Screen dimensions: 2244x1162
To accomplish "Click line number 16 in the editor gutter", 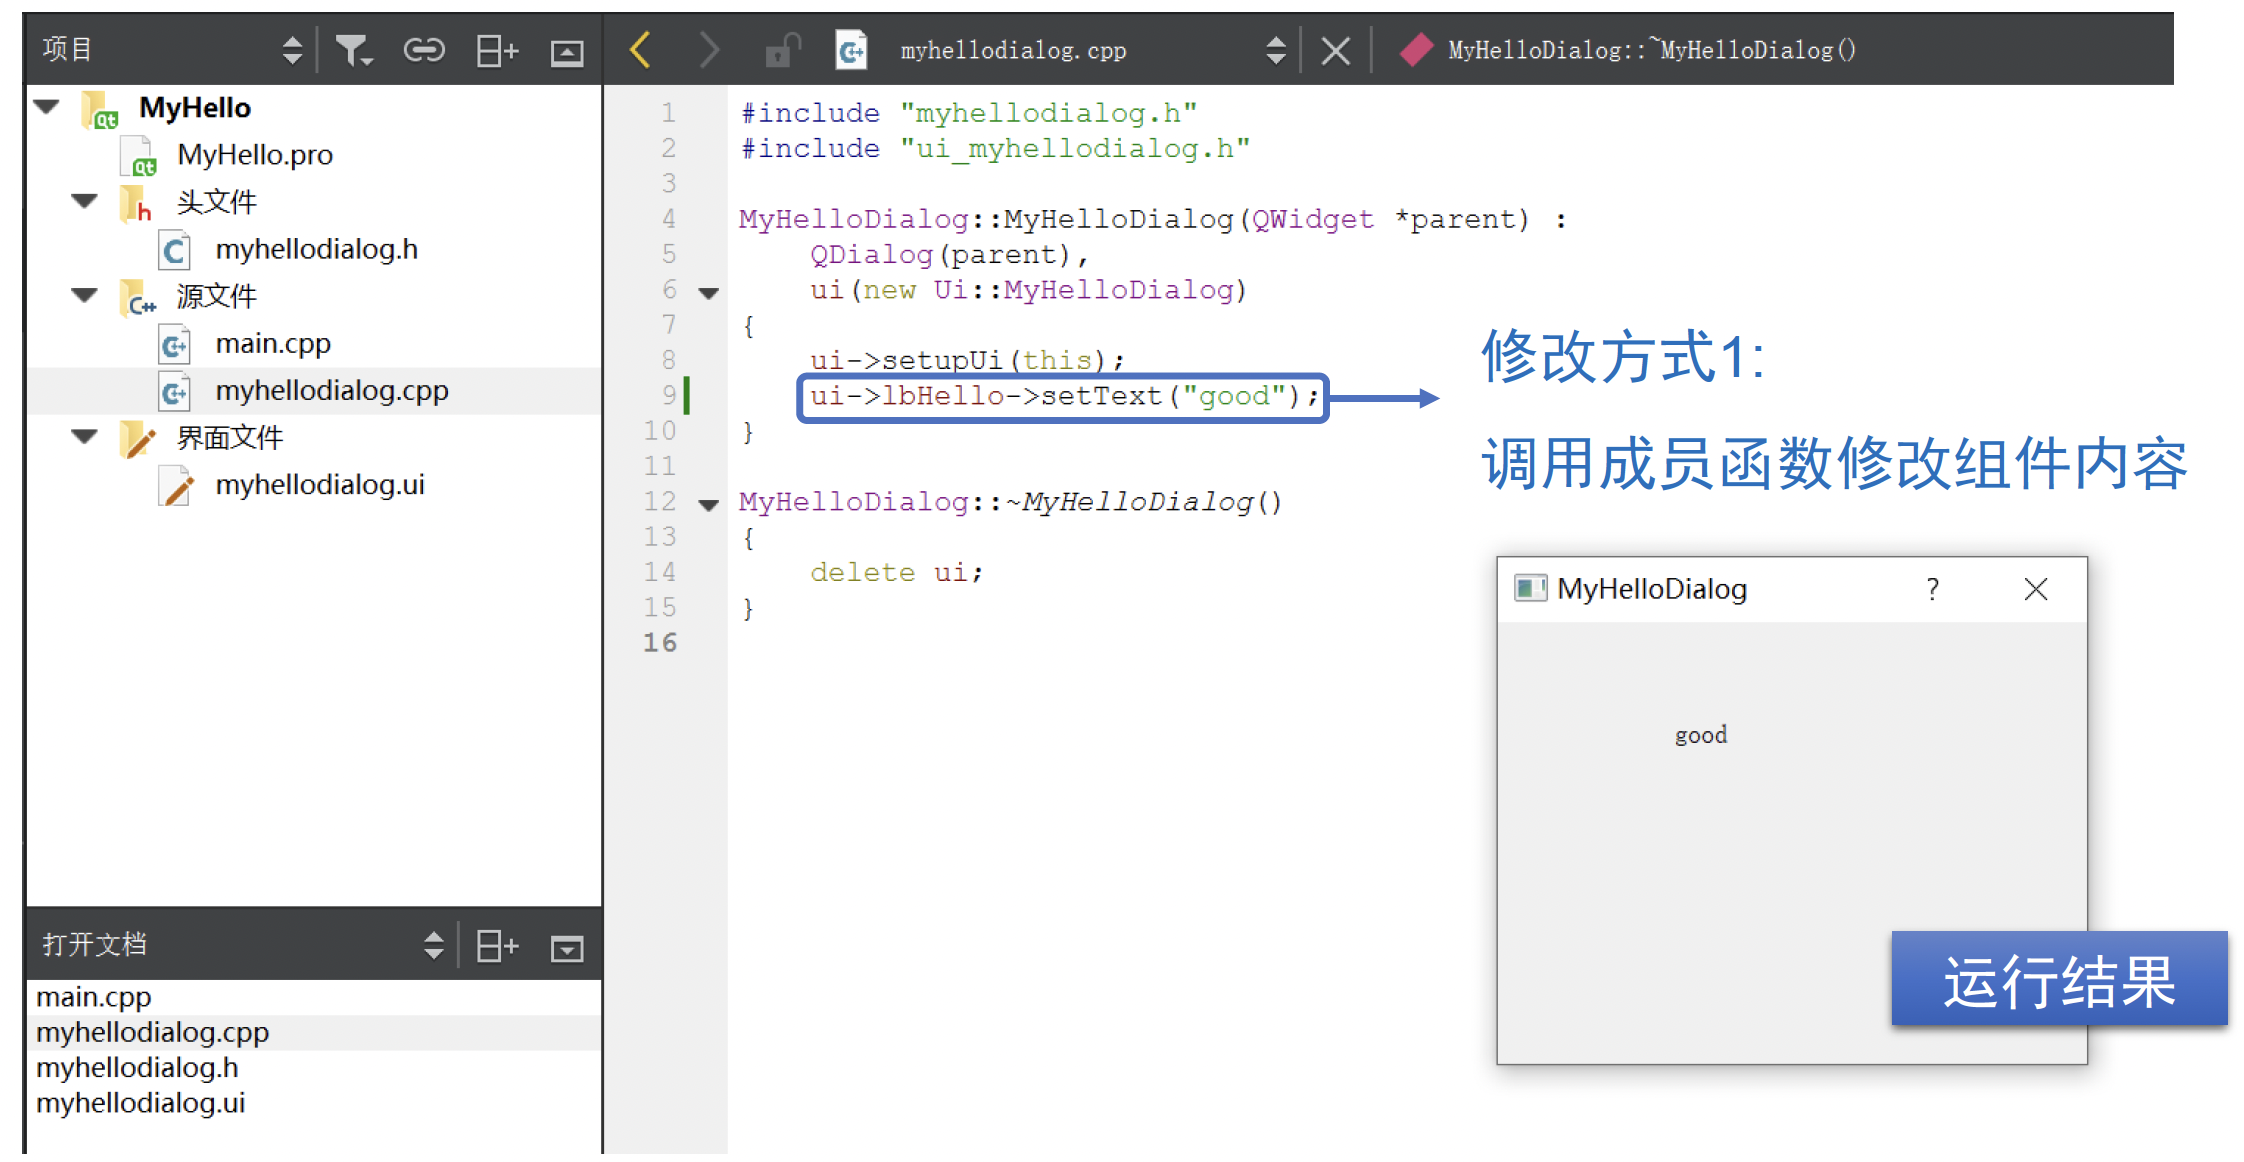I will (x=660, y=642).
